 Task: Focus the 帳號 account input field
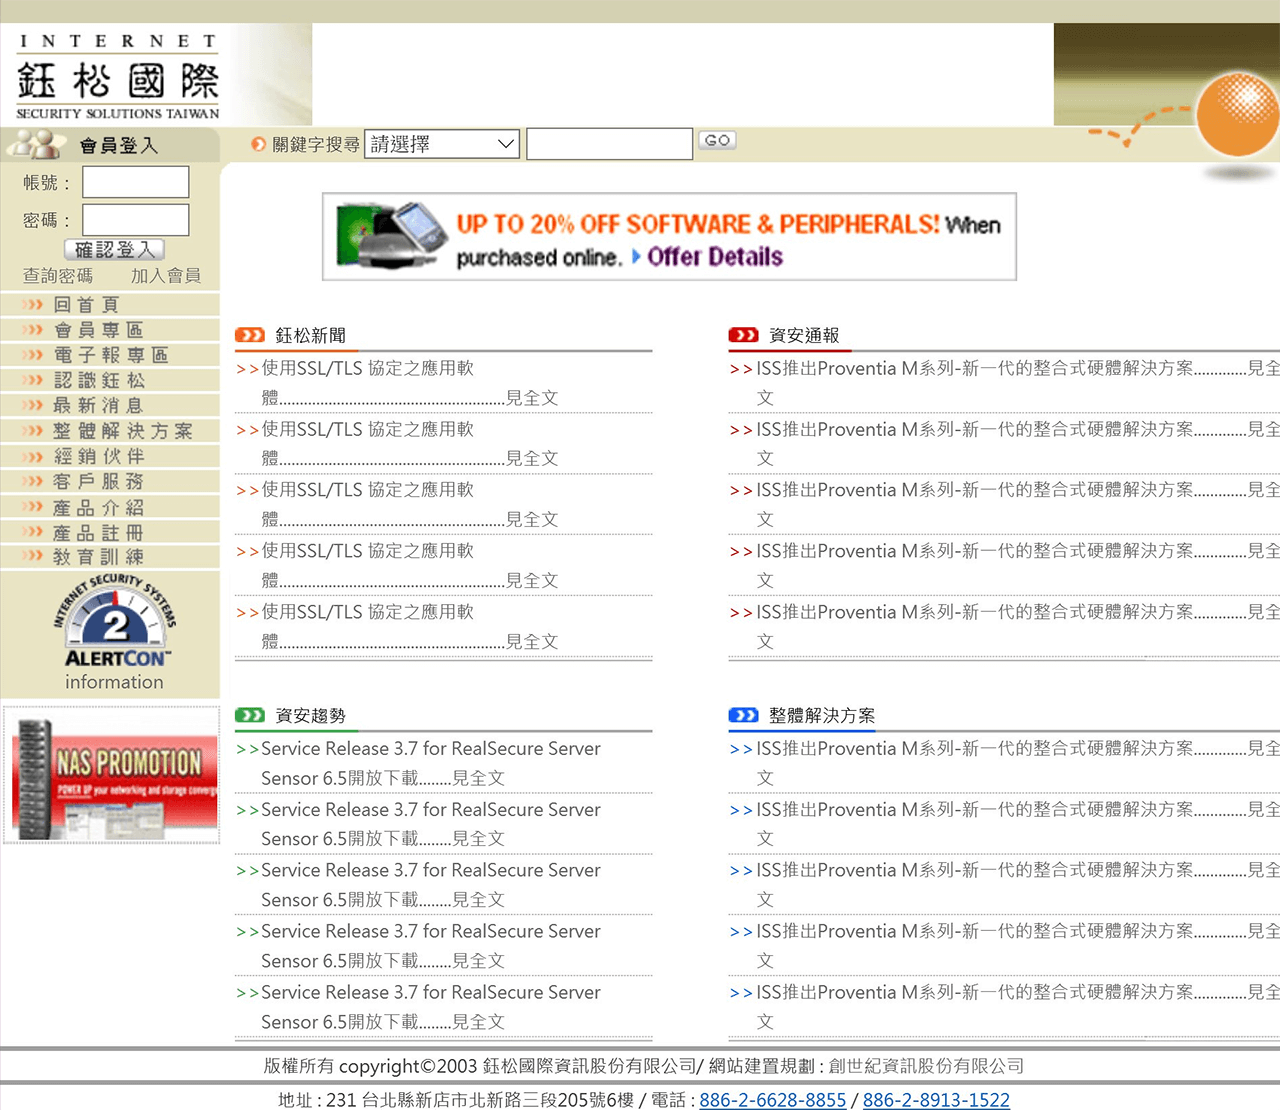[x=135, y=182]
